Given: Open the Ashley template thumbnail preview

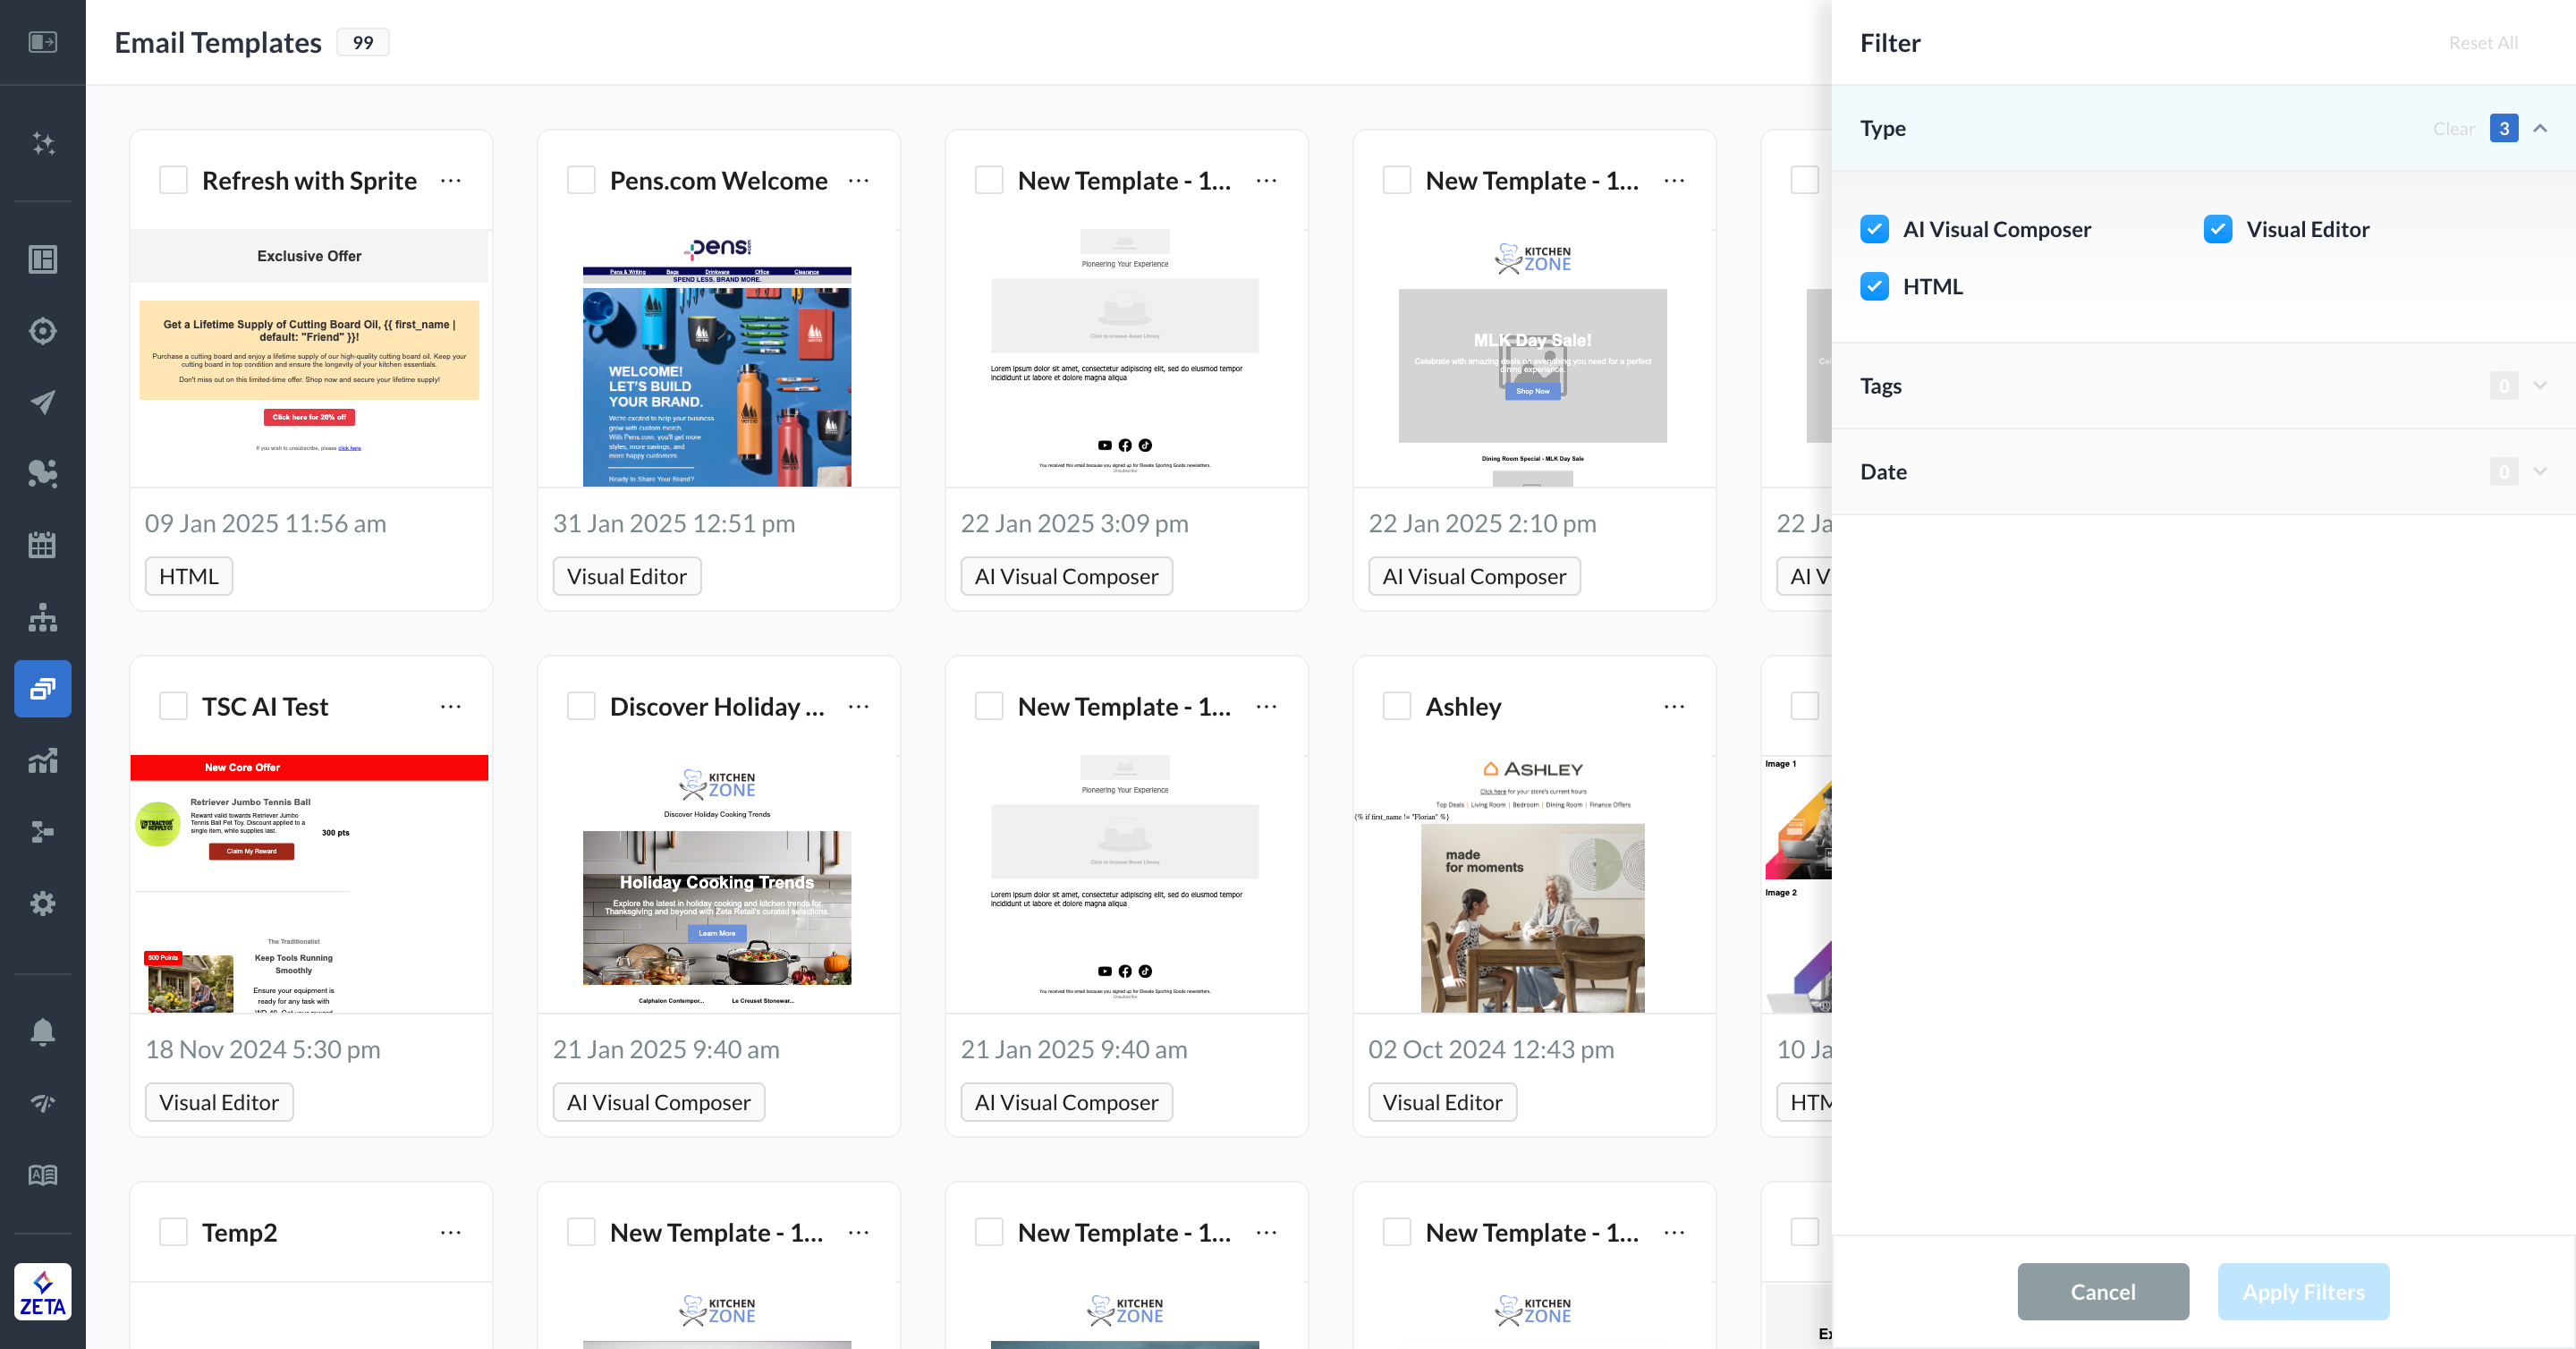Looking at the screenshot, I should click(1534, 885).
